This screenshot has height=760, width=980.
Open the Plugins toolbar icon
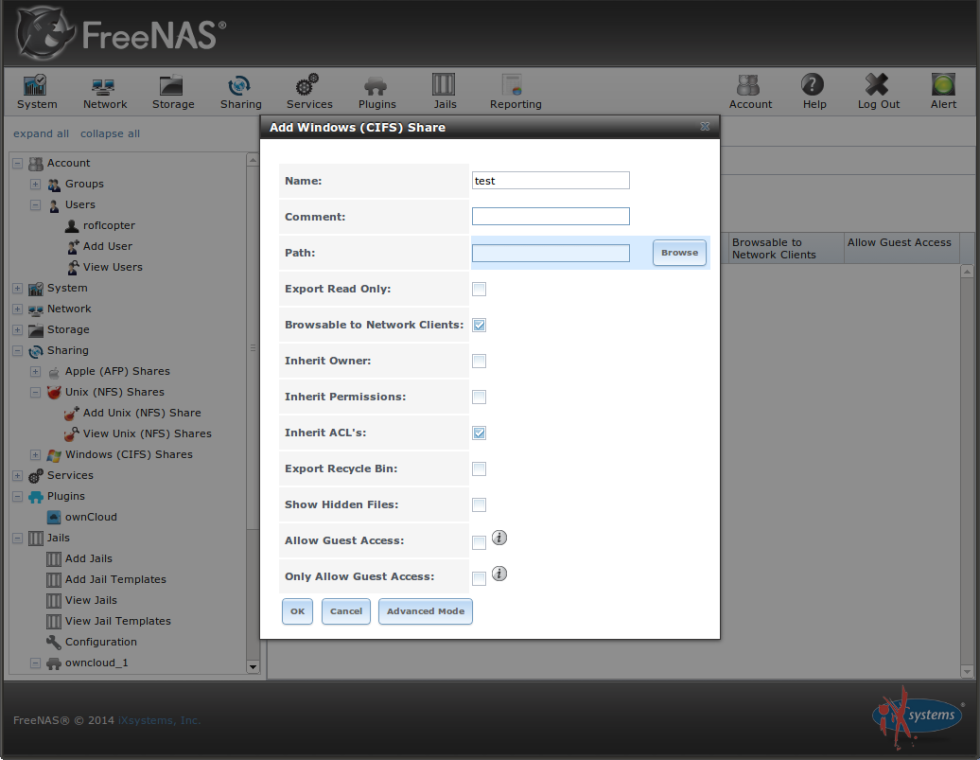(377, 90)
